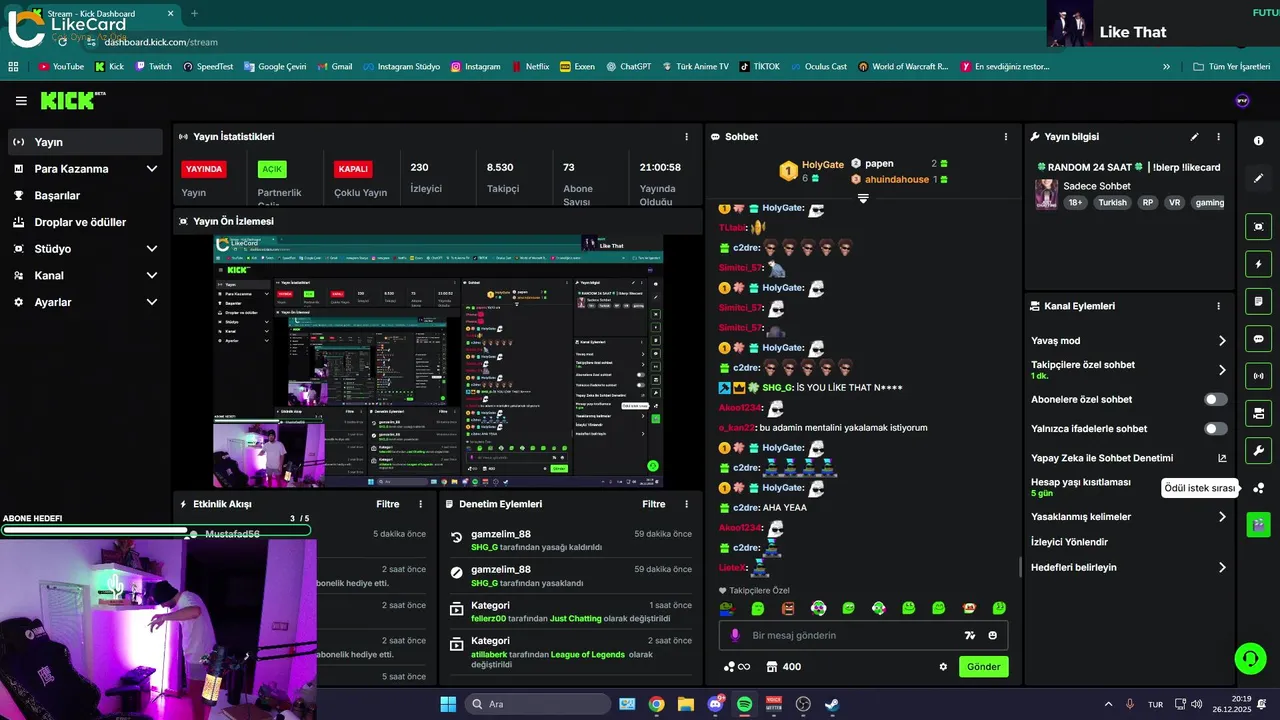Click the Ara taskbar search box
1280x720 pixels.
coord(538,704)
